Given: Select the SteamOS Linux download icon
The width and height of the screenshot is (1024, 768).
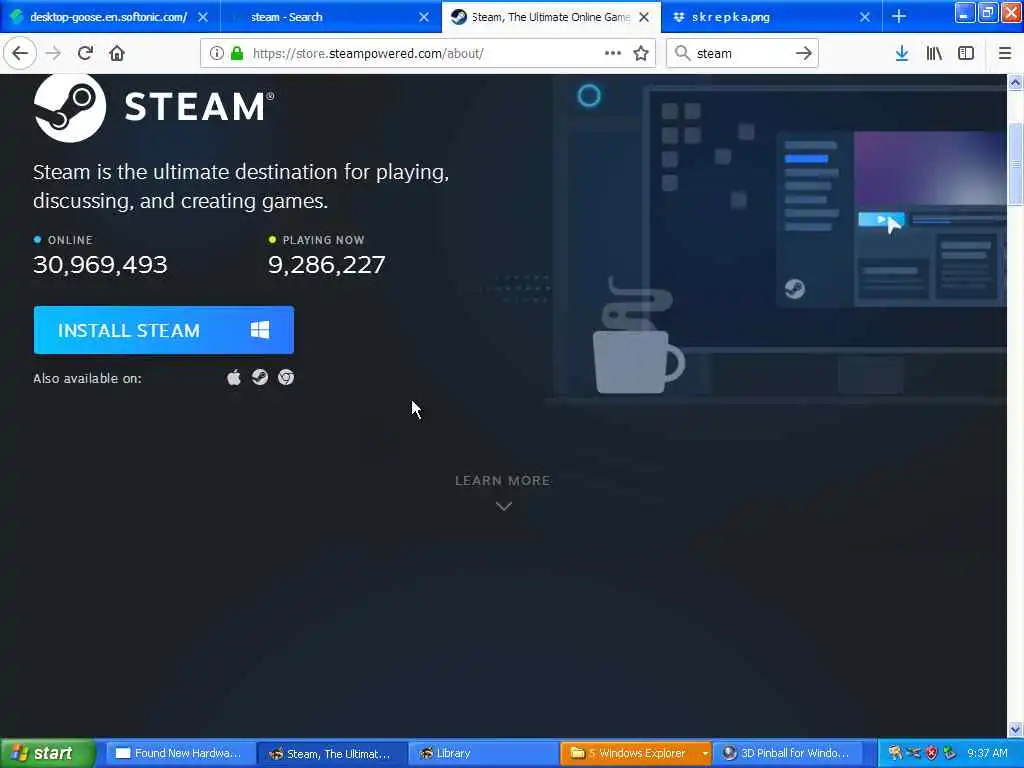Looking at the screenshot, I should pos(260,377).
